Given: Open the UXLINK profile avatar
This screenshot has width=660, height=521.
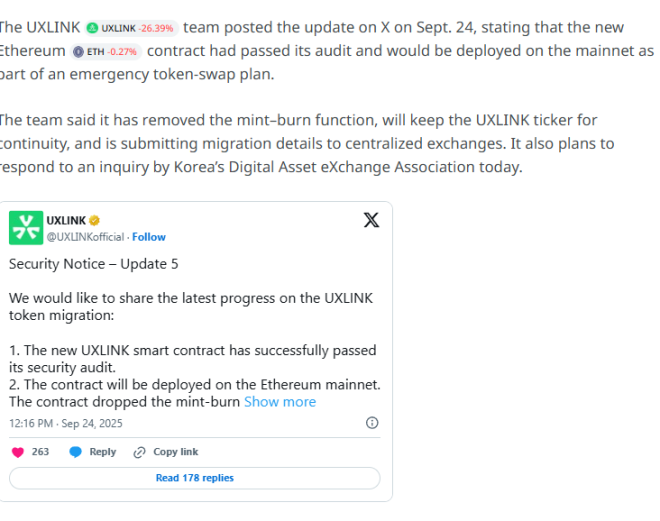Looking at the screenshot, I should pyautogui.click(x=26, y=228).
